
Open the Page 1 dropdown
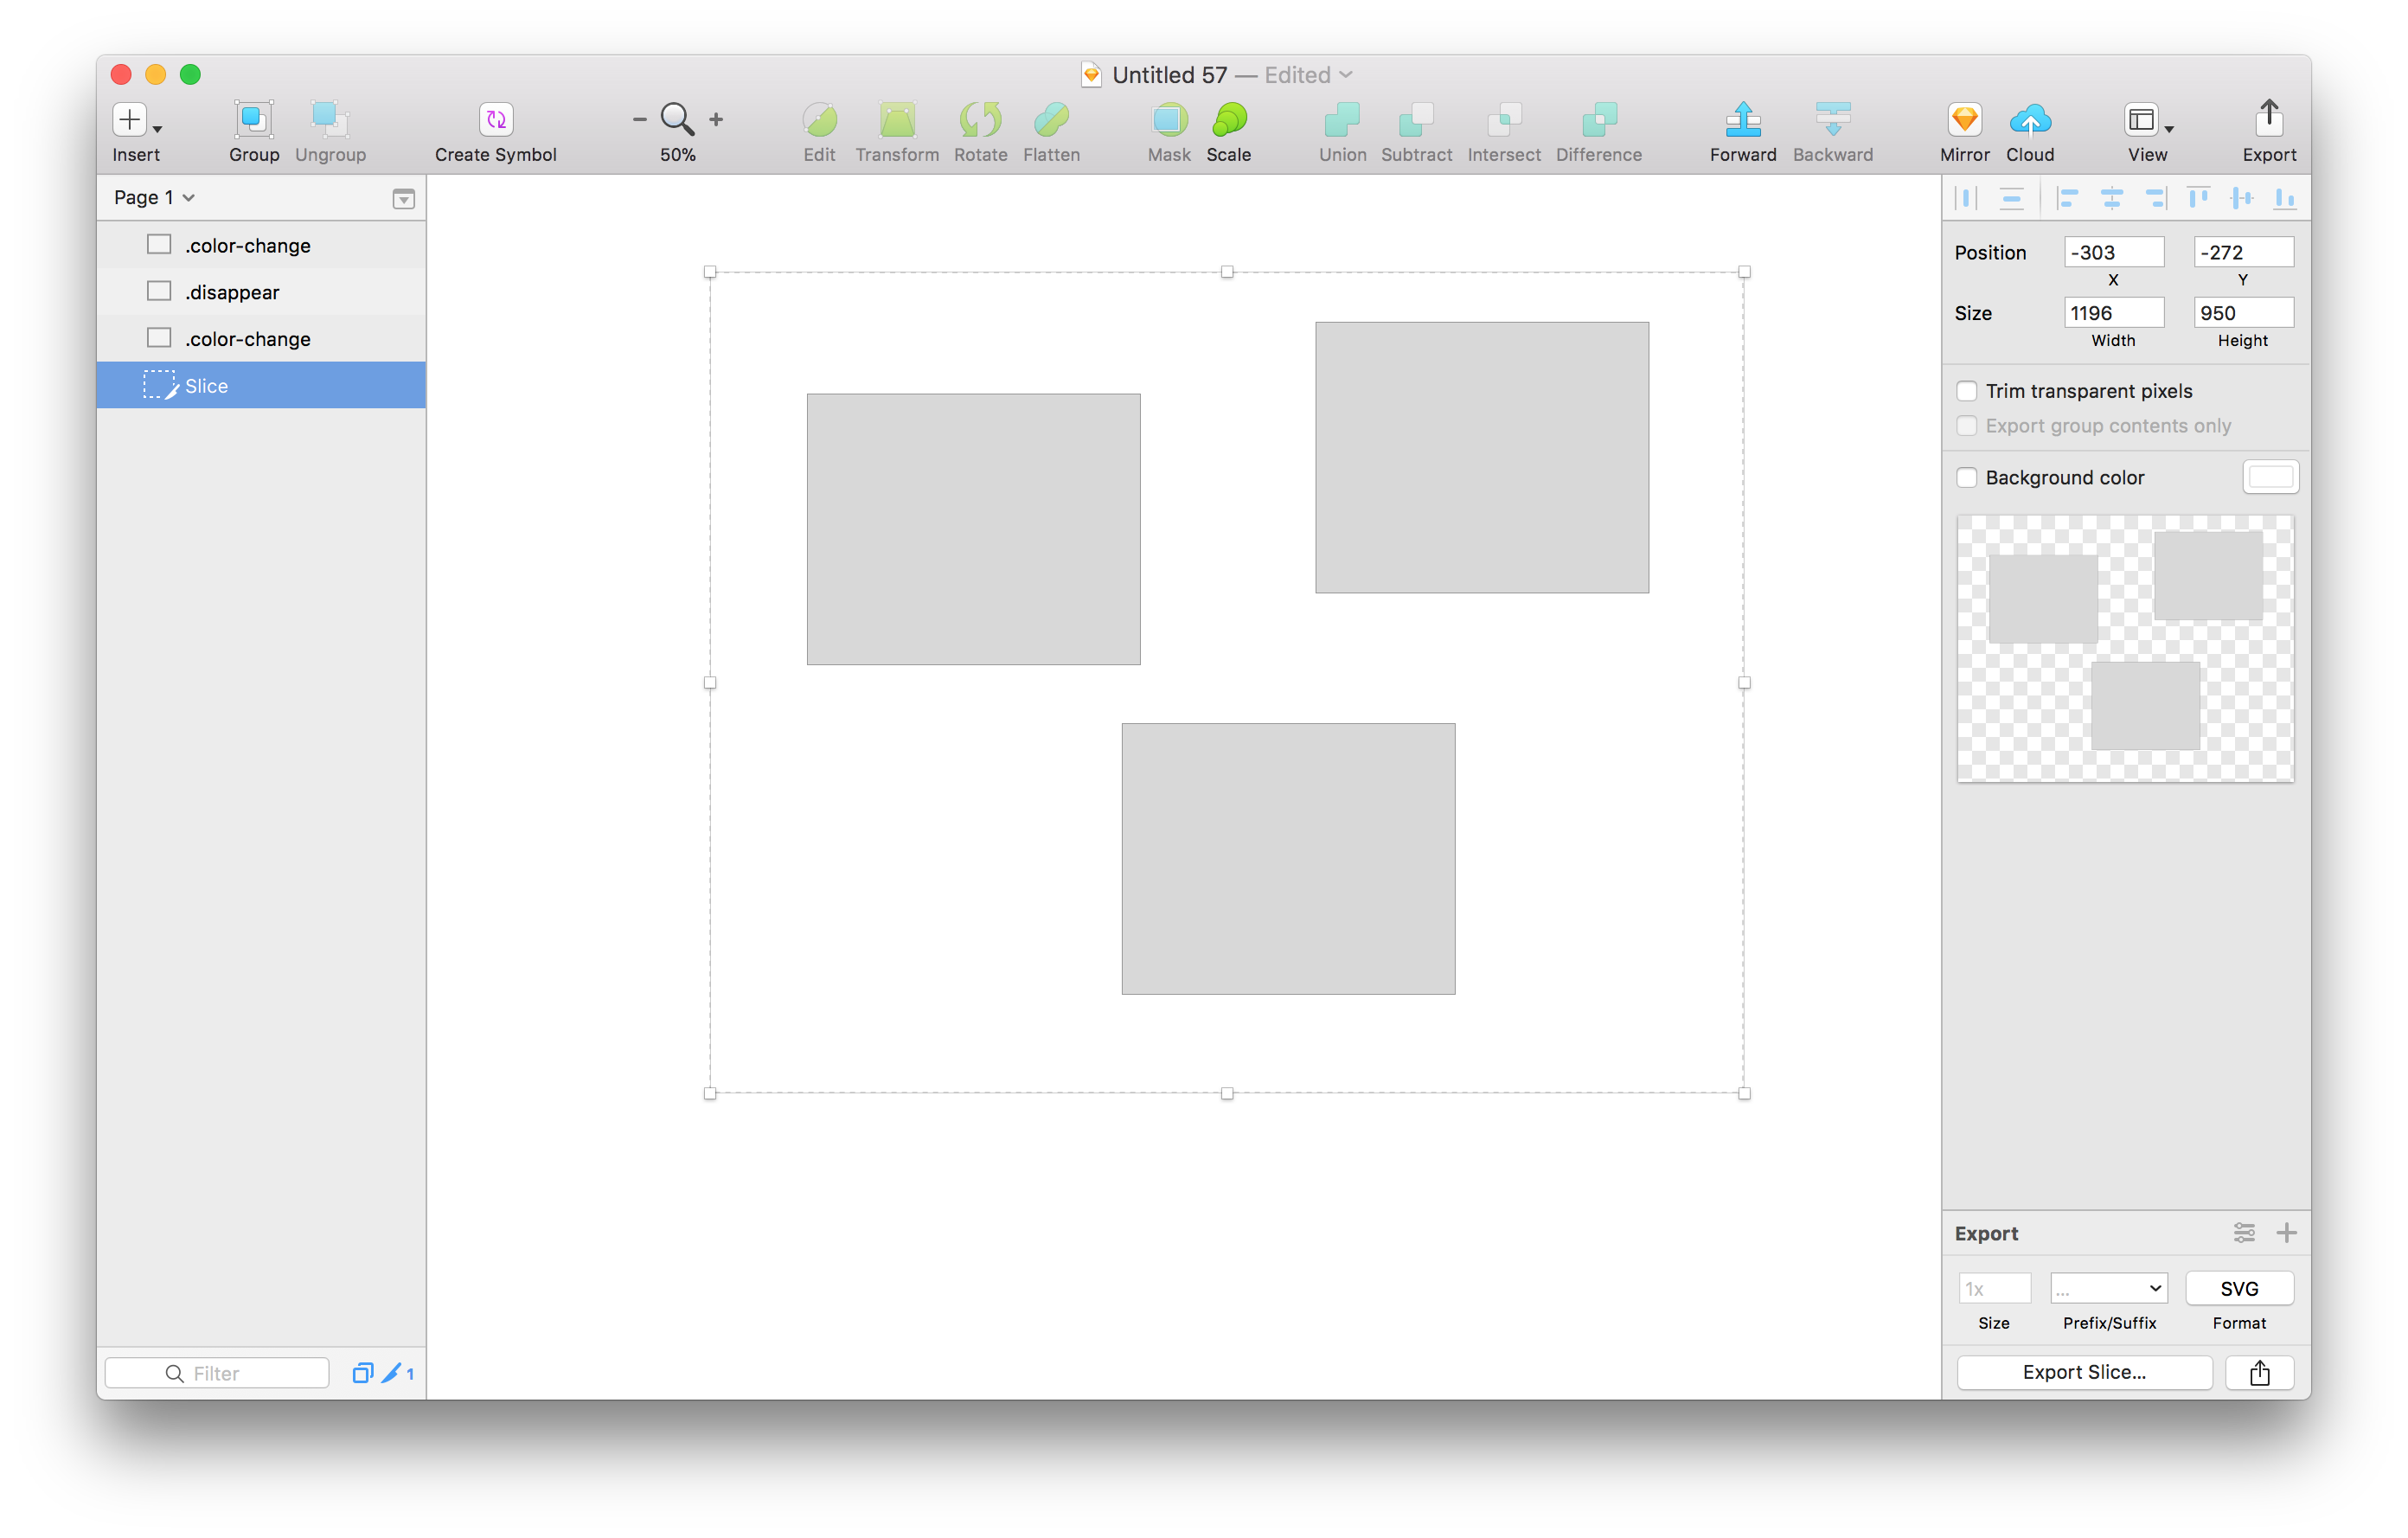click(x=153, y=197)
